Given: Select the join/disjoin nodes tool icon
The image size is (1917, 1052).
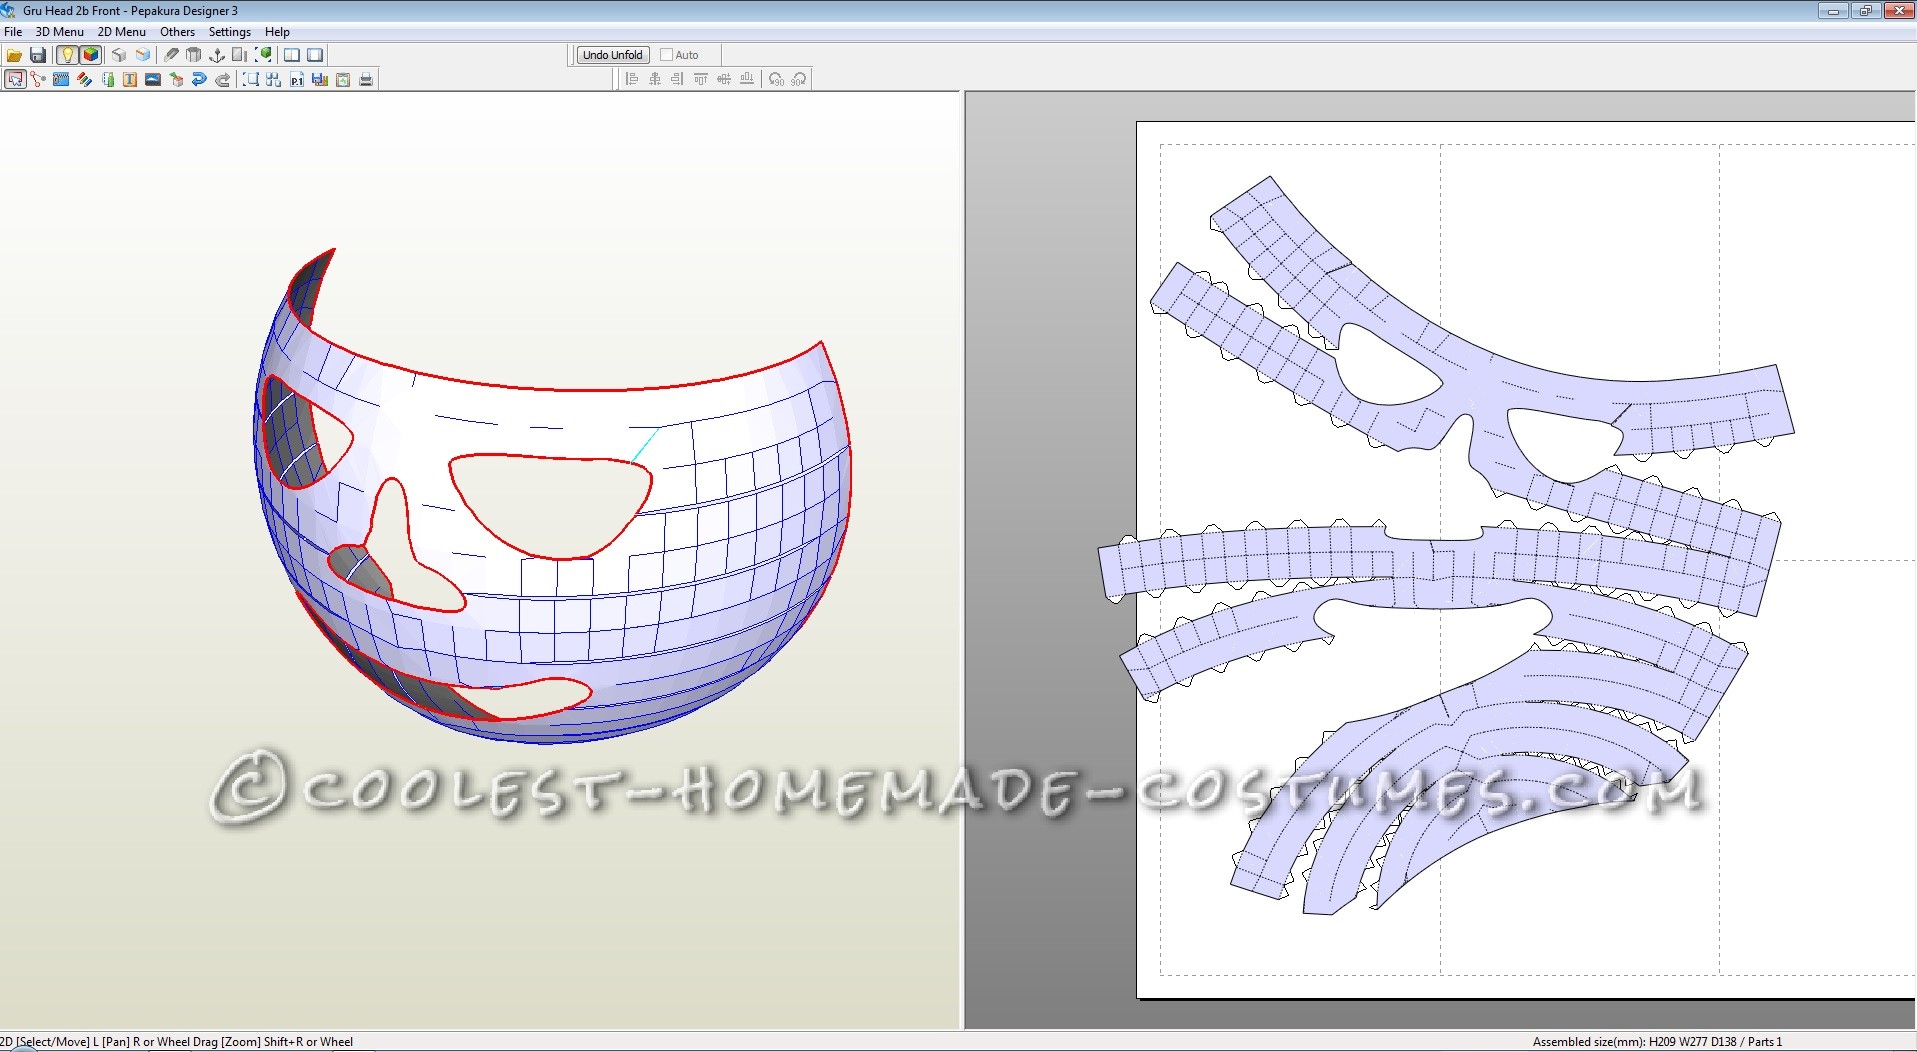Looking at the screenshot, I should click(x=38, y=79).
